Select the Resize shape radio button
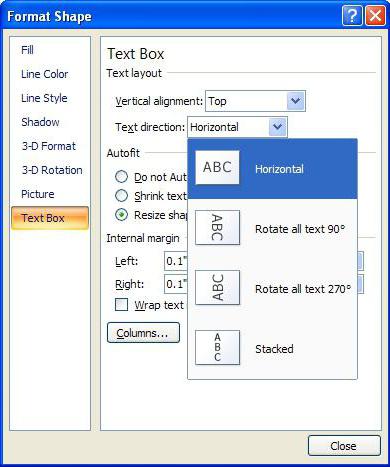 coord(121,215)
